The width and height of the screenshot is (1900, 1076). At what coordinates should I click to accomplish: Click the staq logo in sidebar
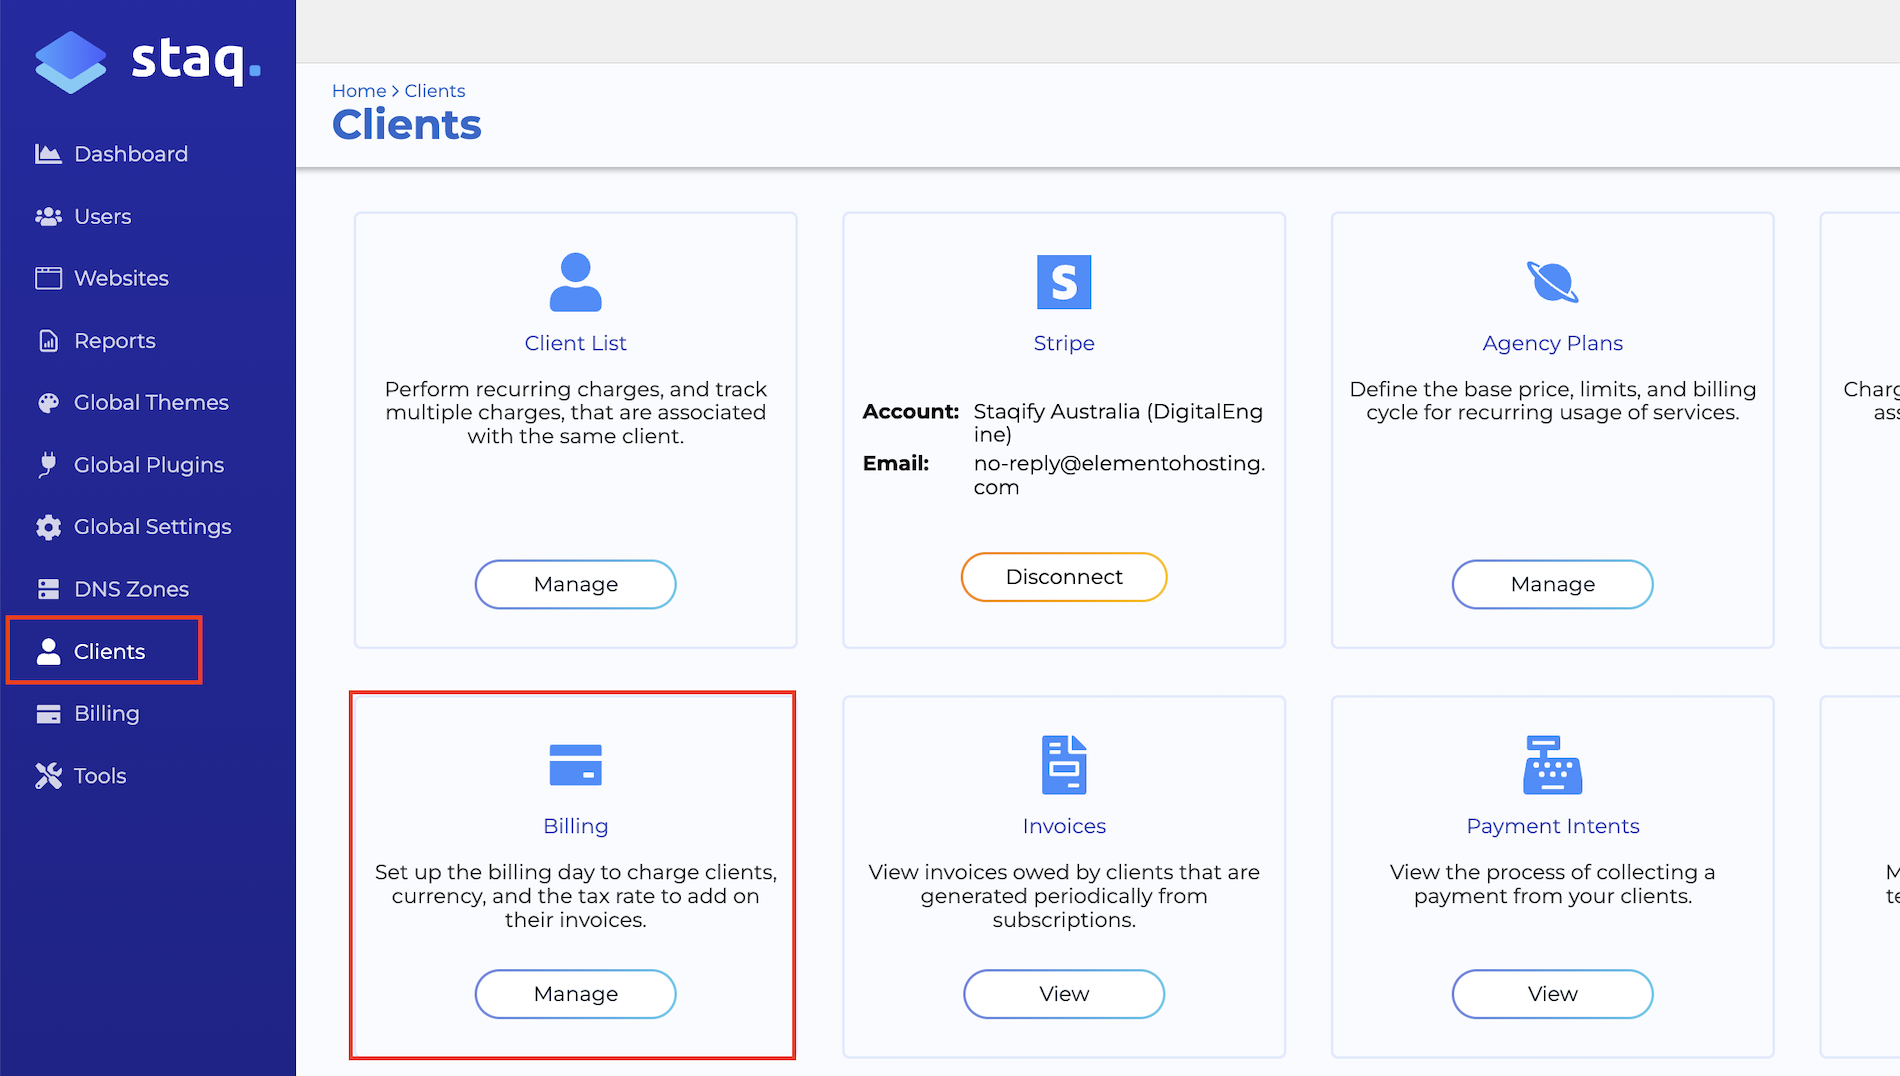coord(147,61)
